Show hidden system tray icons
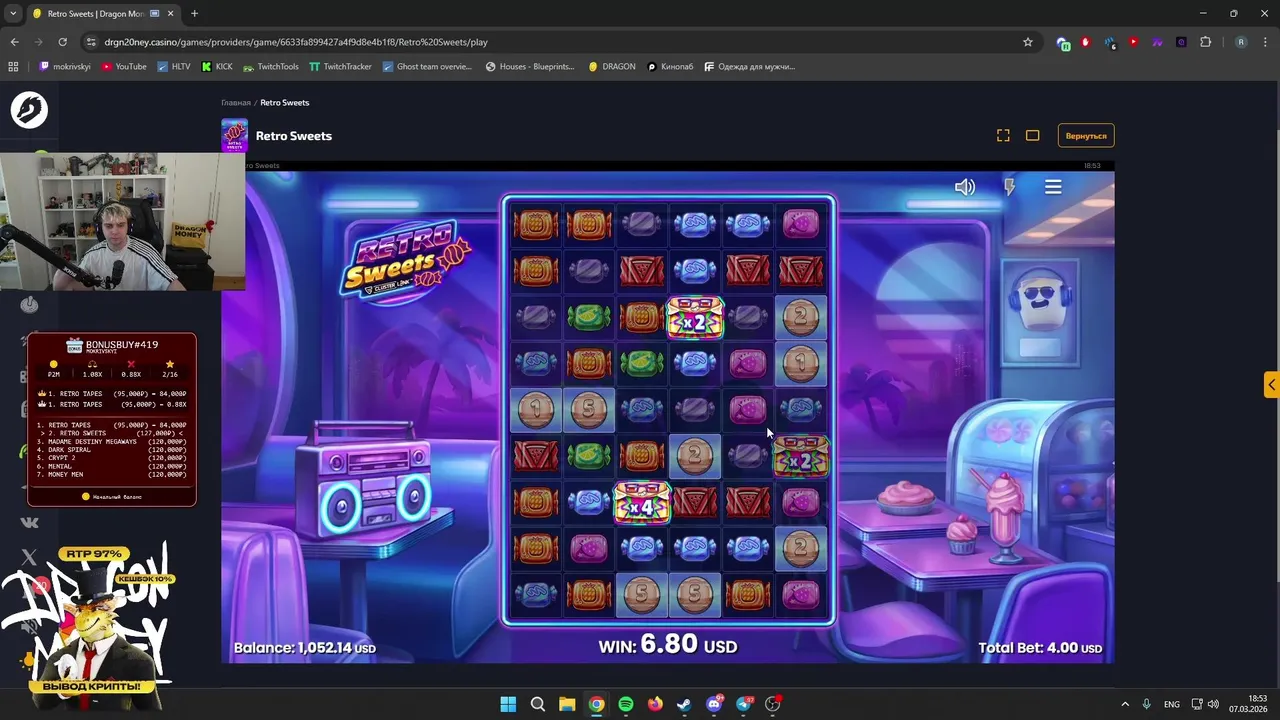This screenshot has height=720, width=1280. click(1124, 704)
